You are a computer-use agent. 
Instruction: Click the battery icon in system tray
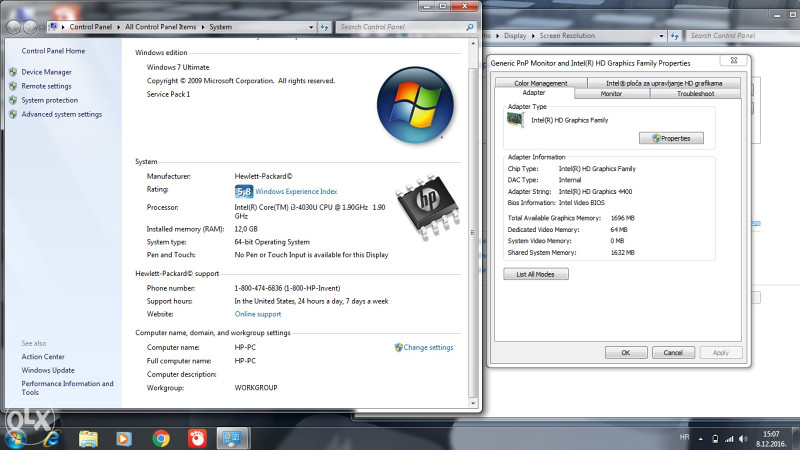coord(715,439)
